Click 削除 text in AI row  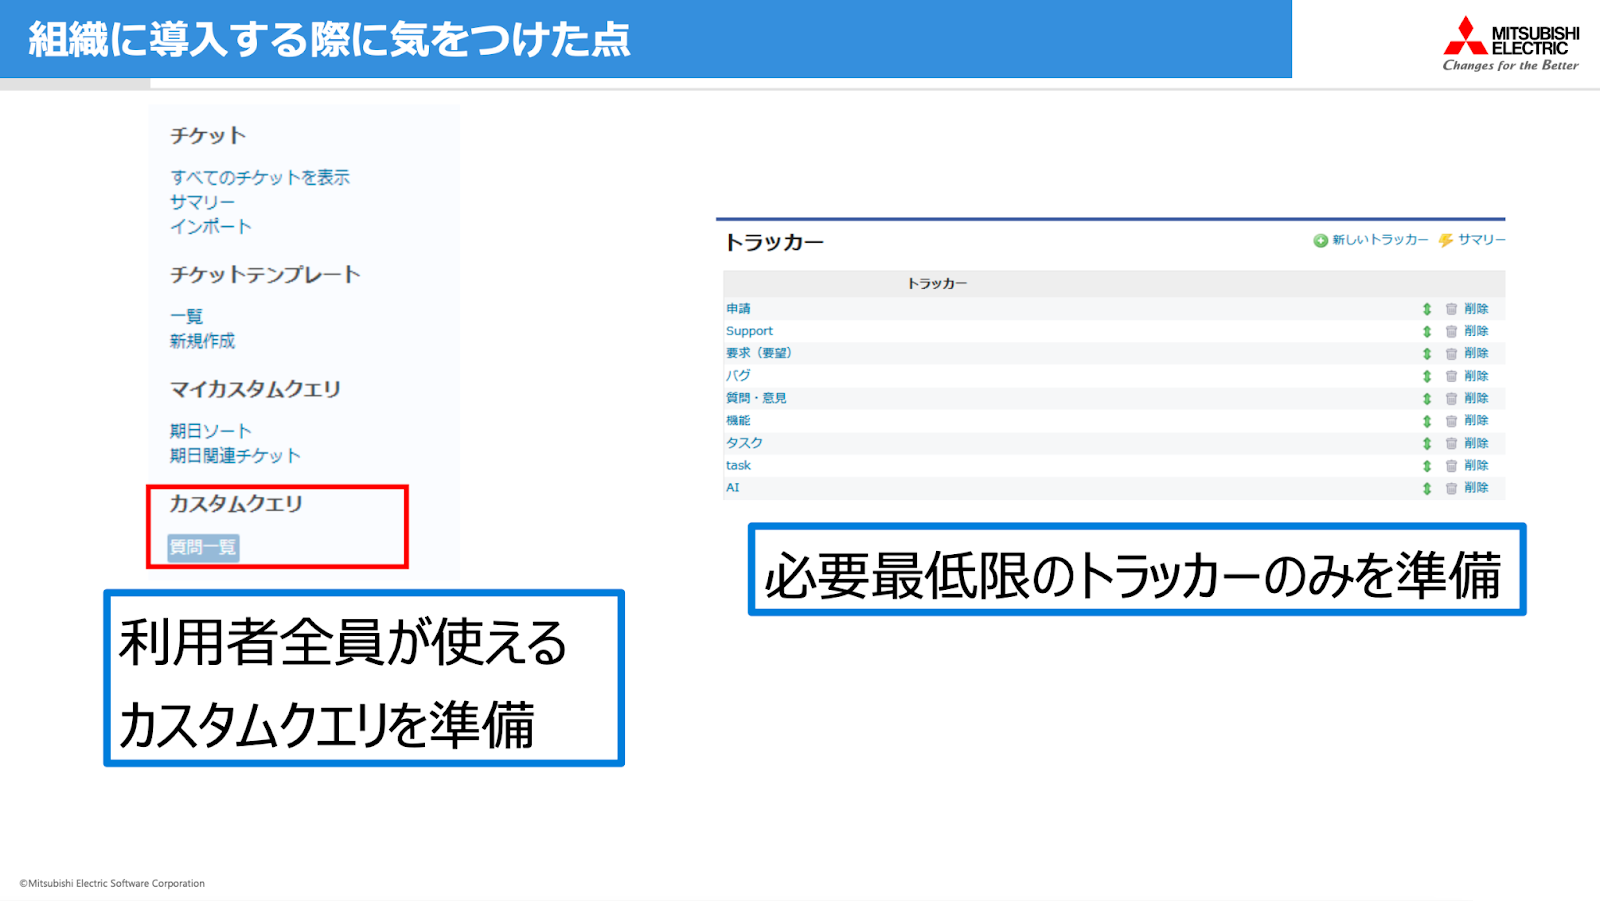pyautogui.click(x=1476, y=488)
